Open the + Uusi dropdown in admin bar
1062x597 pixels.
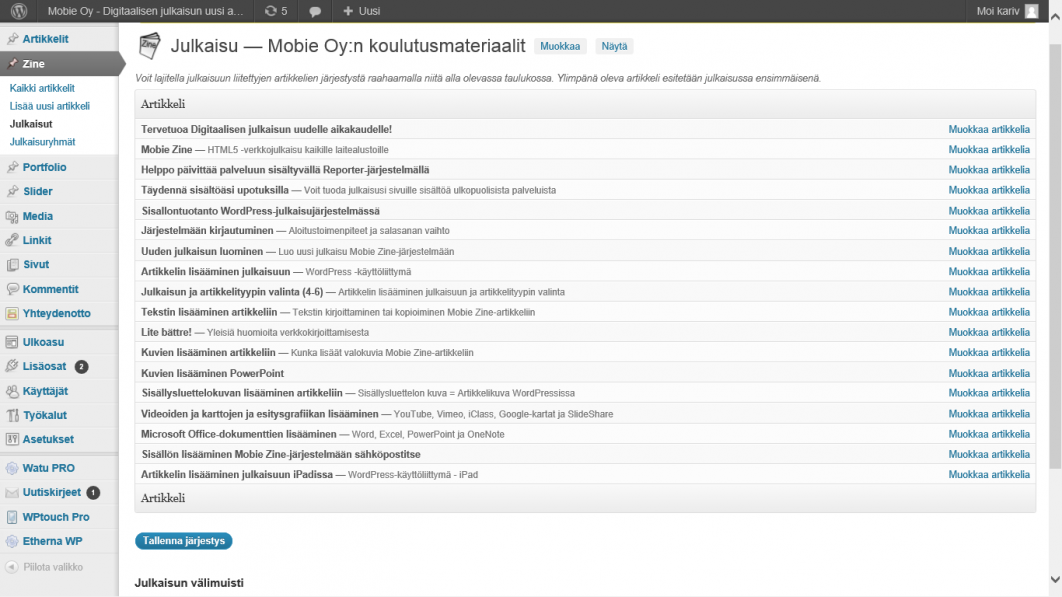click(x=361, y=11)
